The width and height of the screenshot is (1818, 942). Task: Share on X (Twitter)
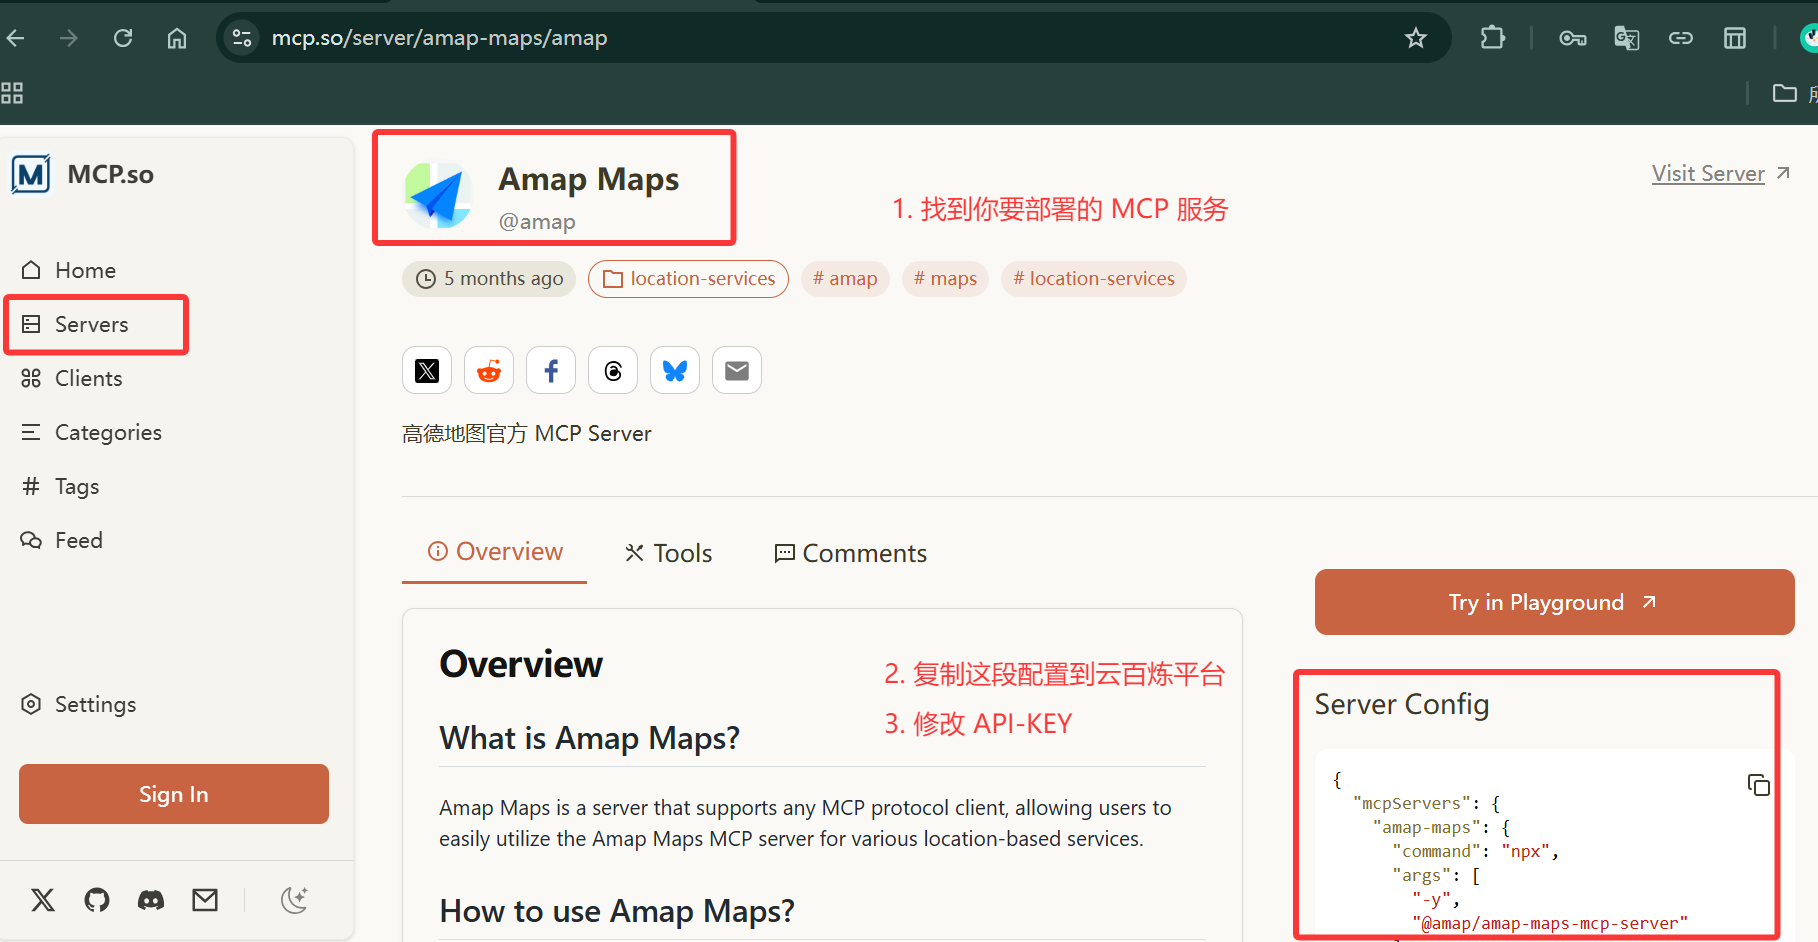pyautogui.click(x=427, y=371)
